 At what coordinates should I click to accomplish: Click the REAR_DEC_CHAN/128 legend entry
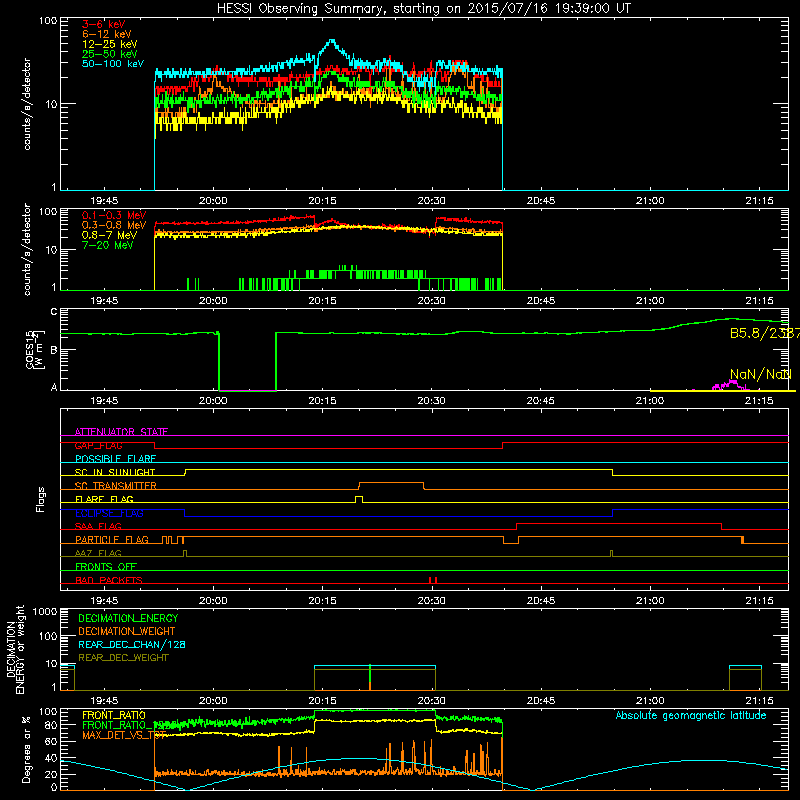point(132,644)
